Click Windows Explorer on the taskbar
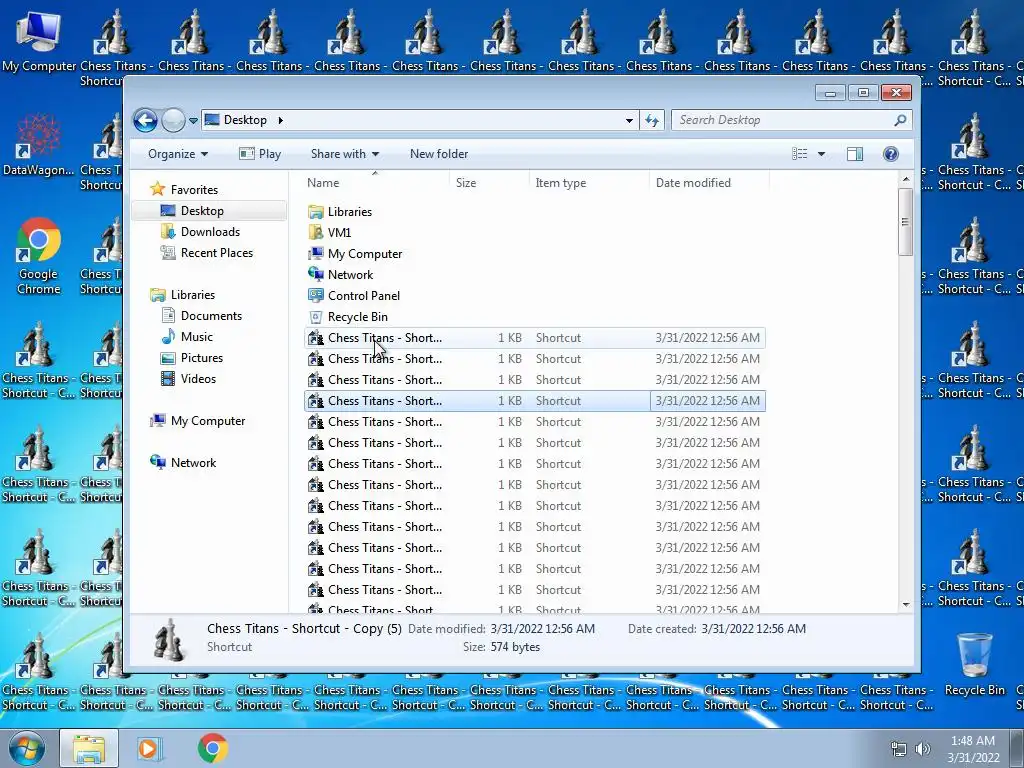The height and width of the screenshot is (768, 1024). 89,748
